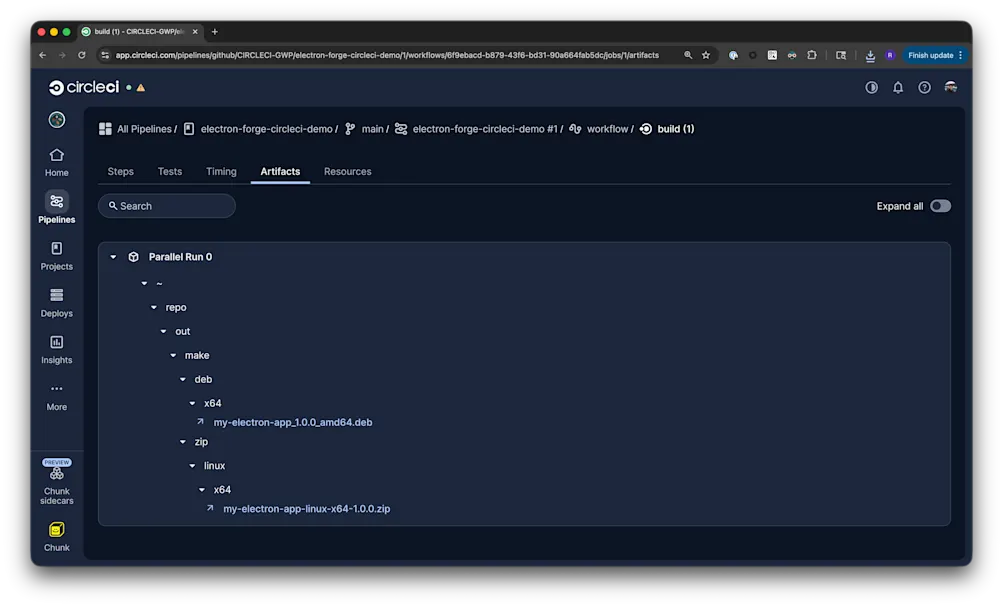The image size is (1003, 607).
Task: Download my-electron-app_1.0.0_amd64.deb artifact
Action: coord(292,422)
